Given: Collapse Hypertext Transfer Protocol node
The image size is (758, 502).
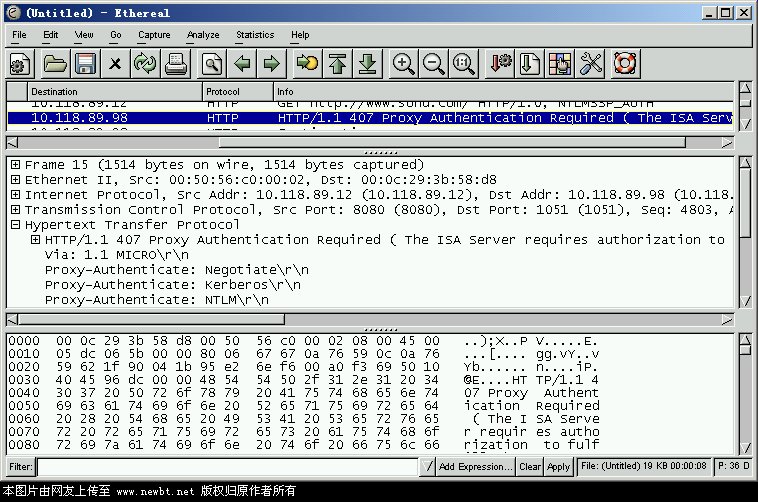Looking at the screenshot, I should coord(15,224).
